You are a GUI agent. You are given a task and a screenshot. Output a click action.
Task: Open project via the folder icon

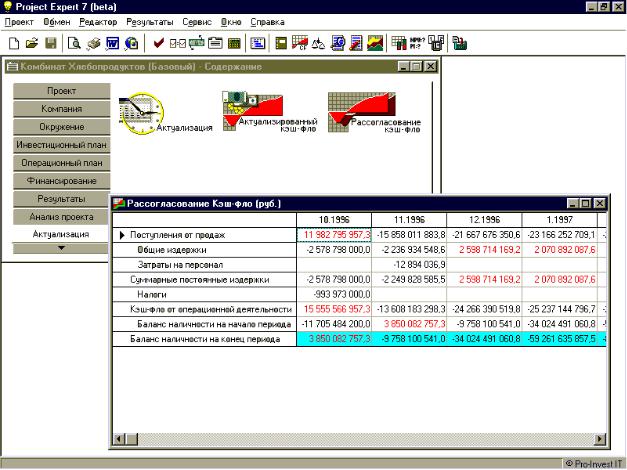point(32,43)
